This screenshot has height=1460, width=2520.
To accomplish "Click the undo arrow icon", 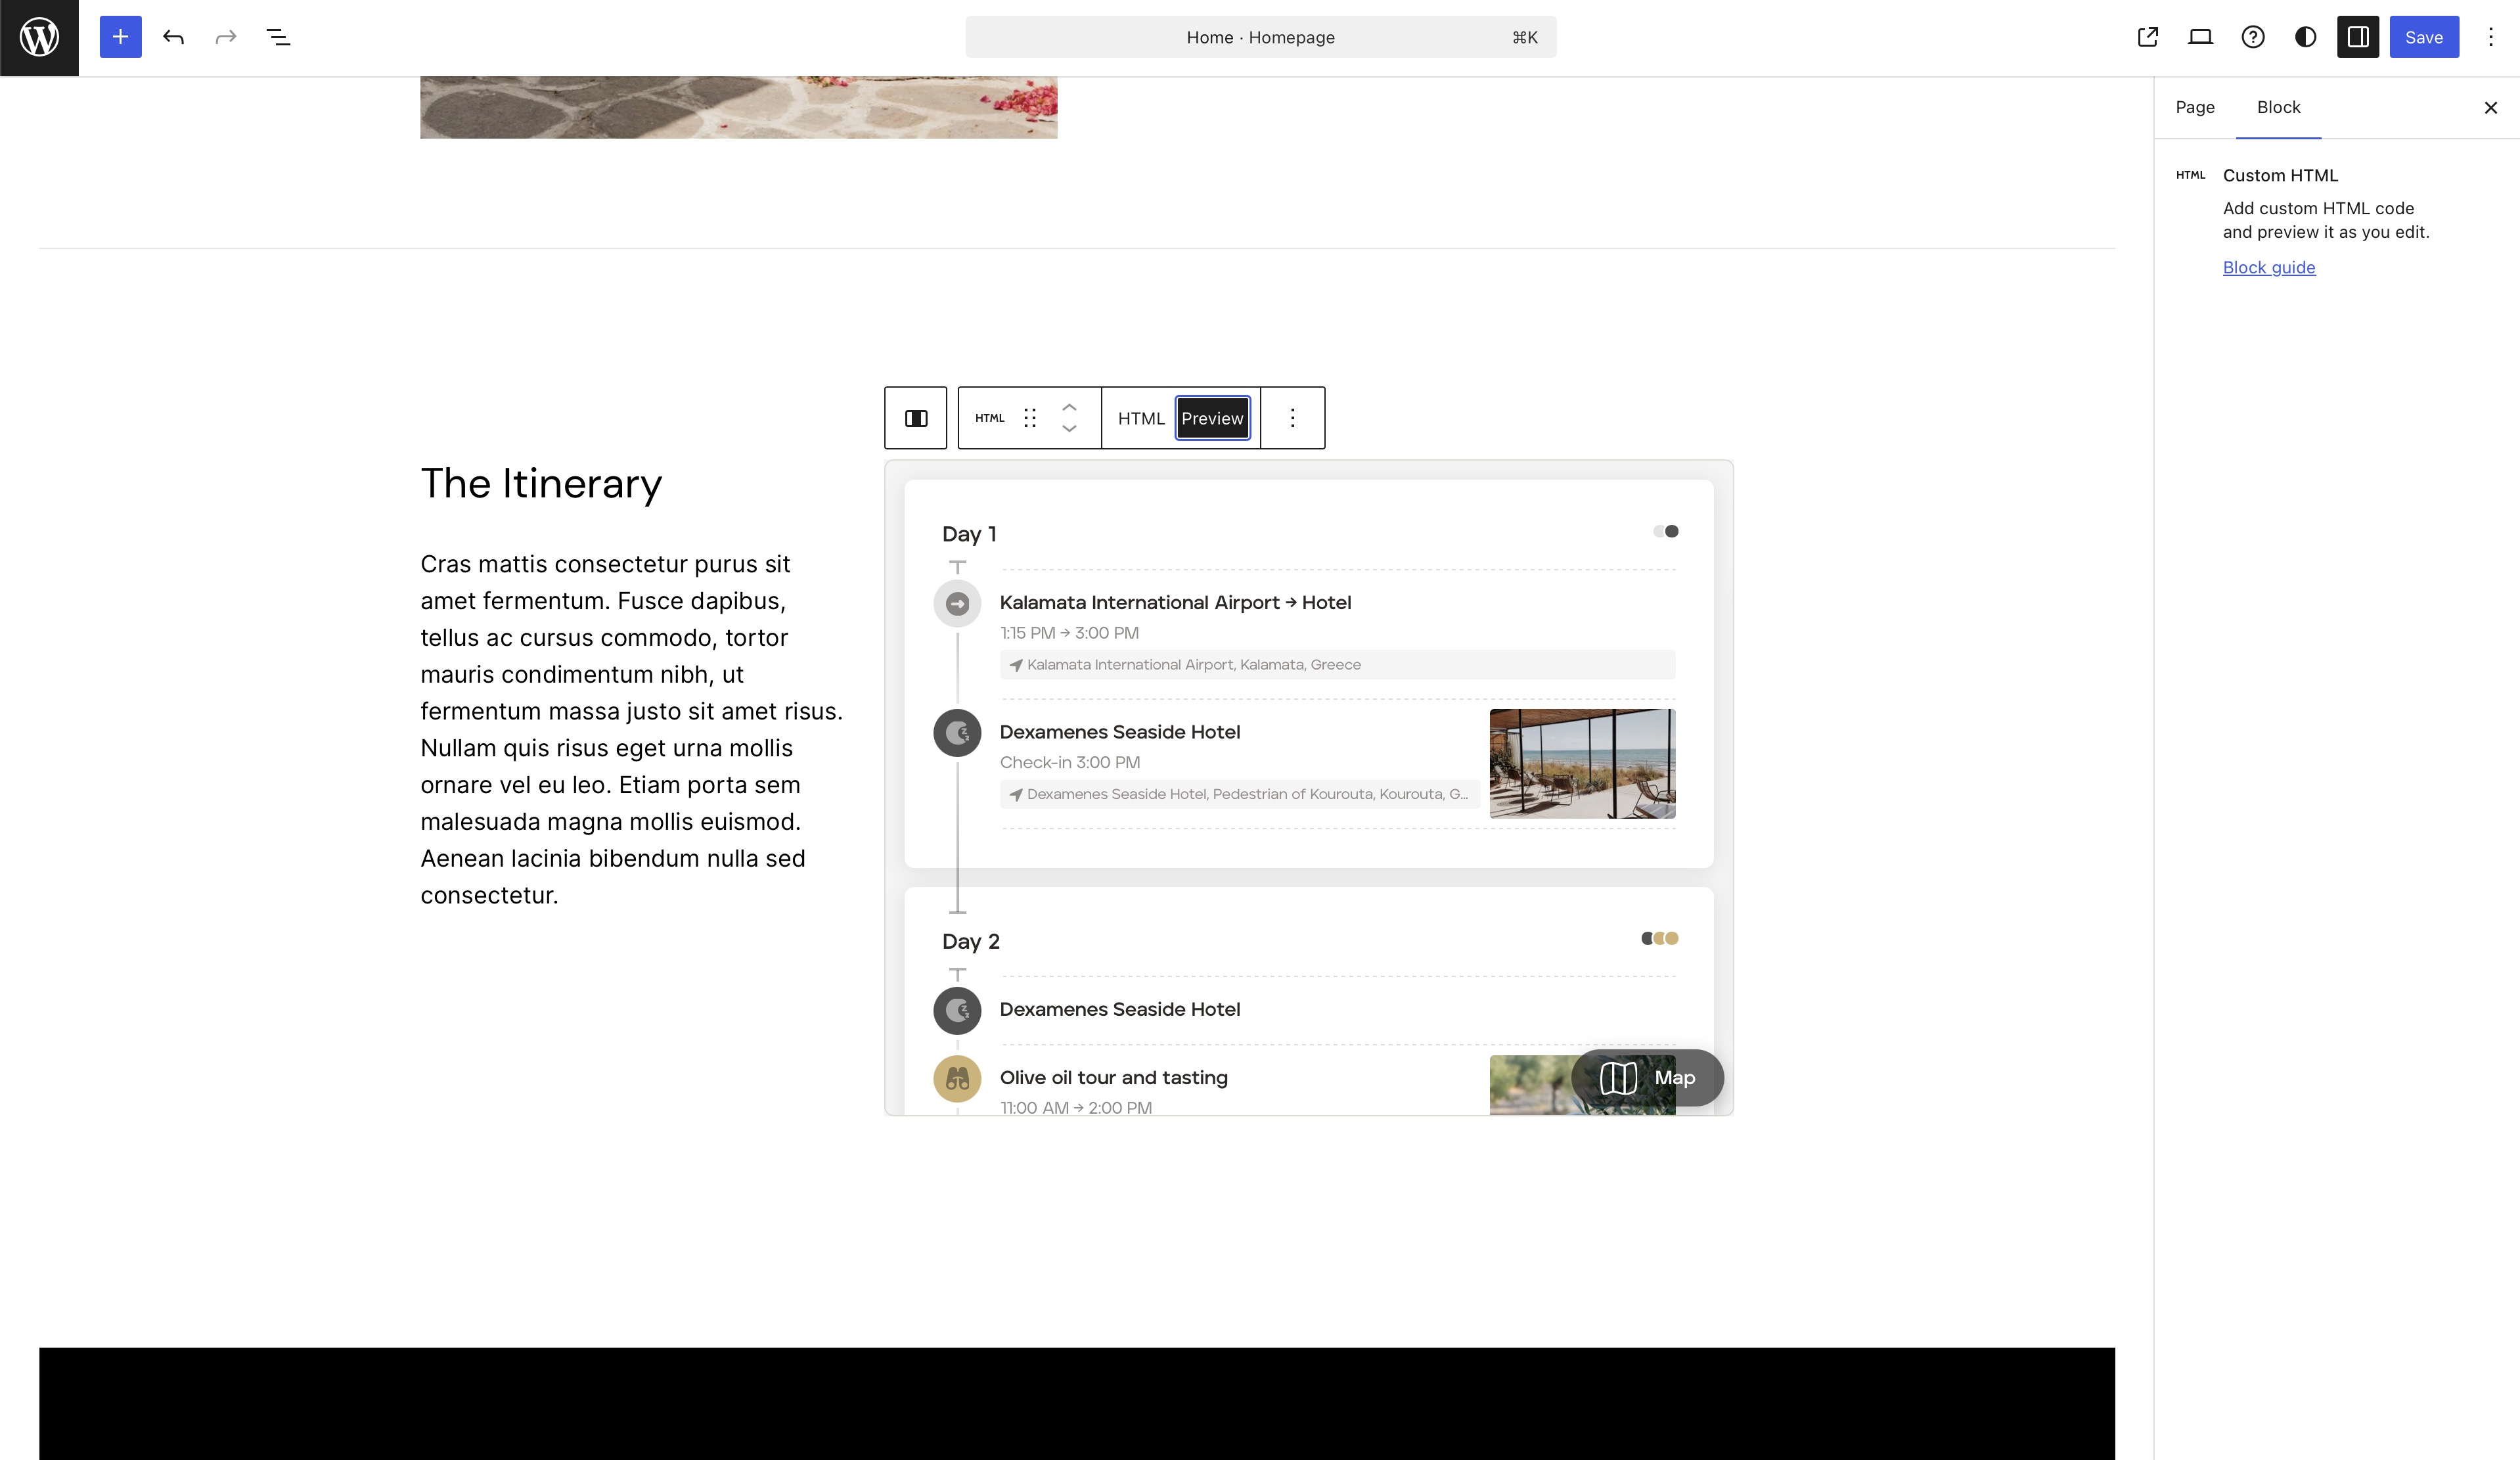I will (173, 37).
